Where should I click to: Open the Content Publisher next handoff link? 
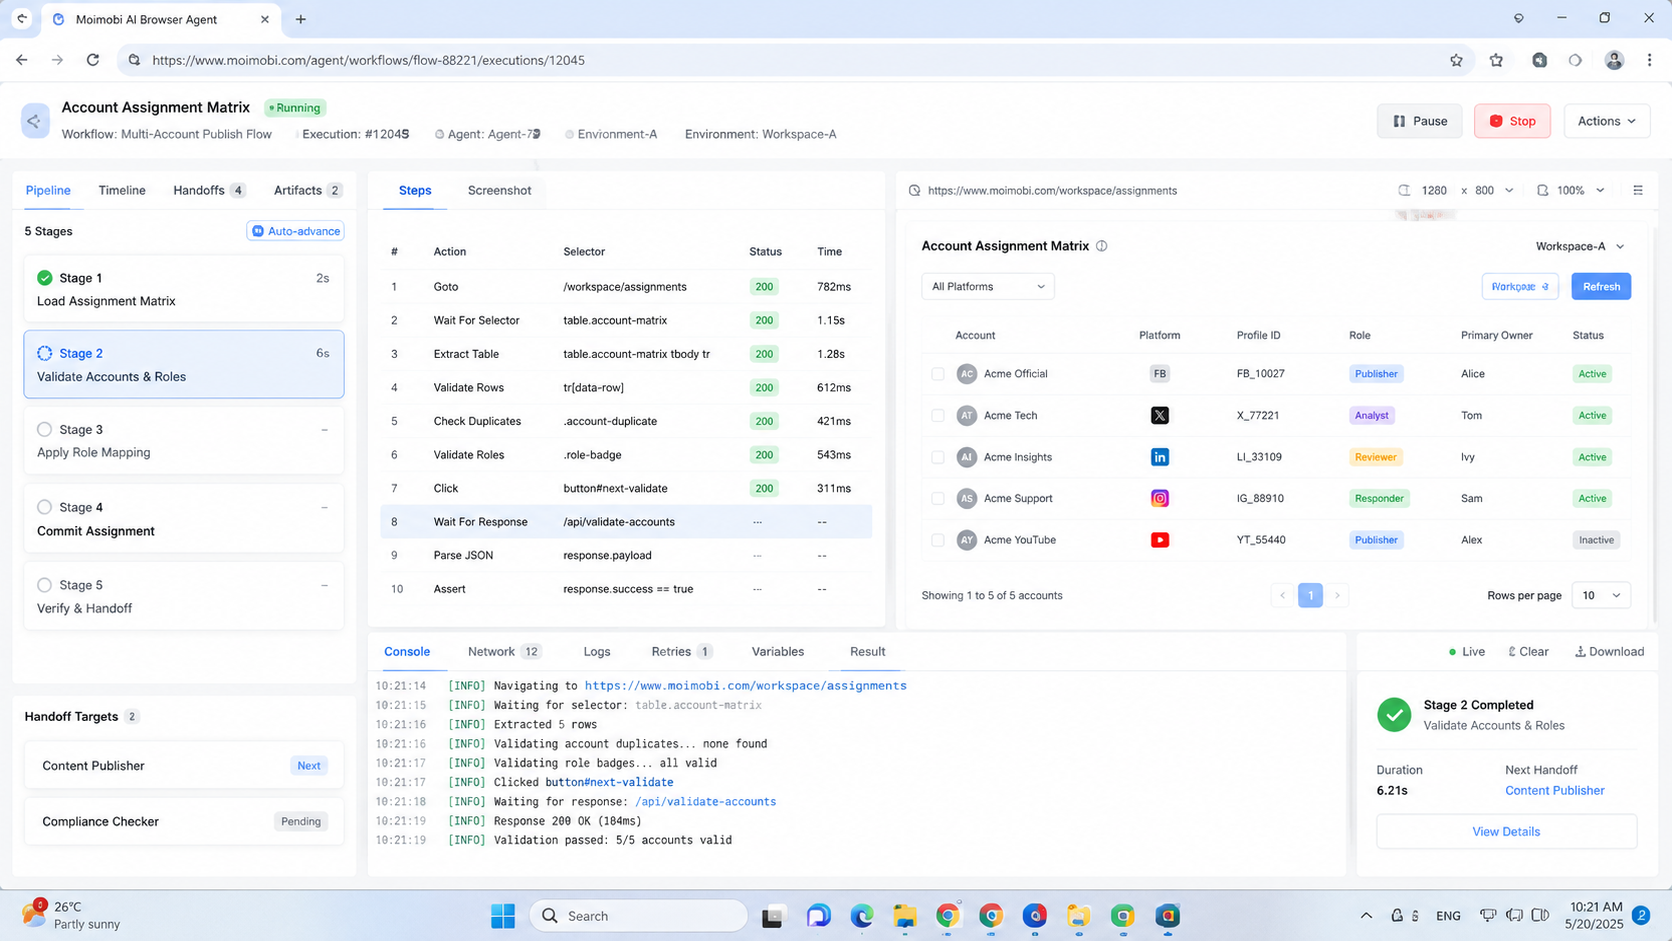click(1554, 790)
